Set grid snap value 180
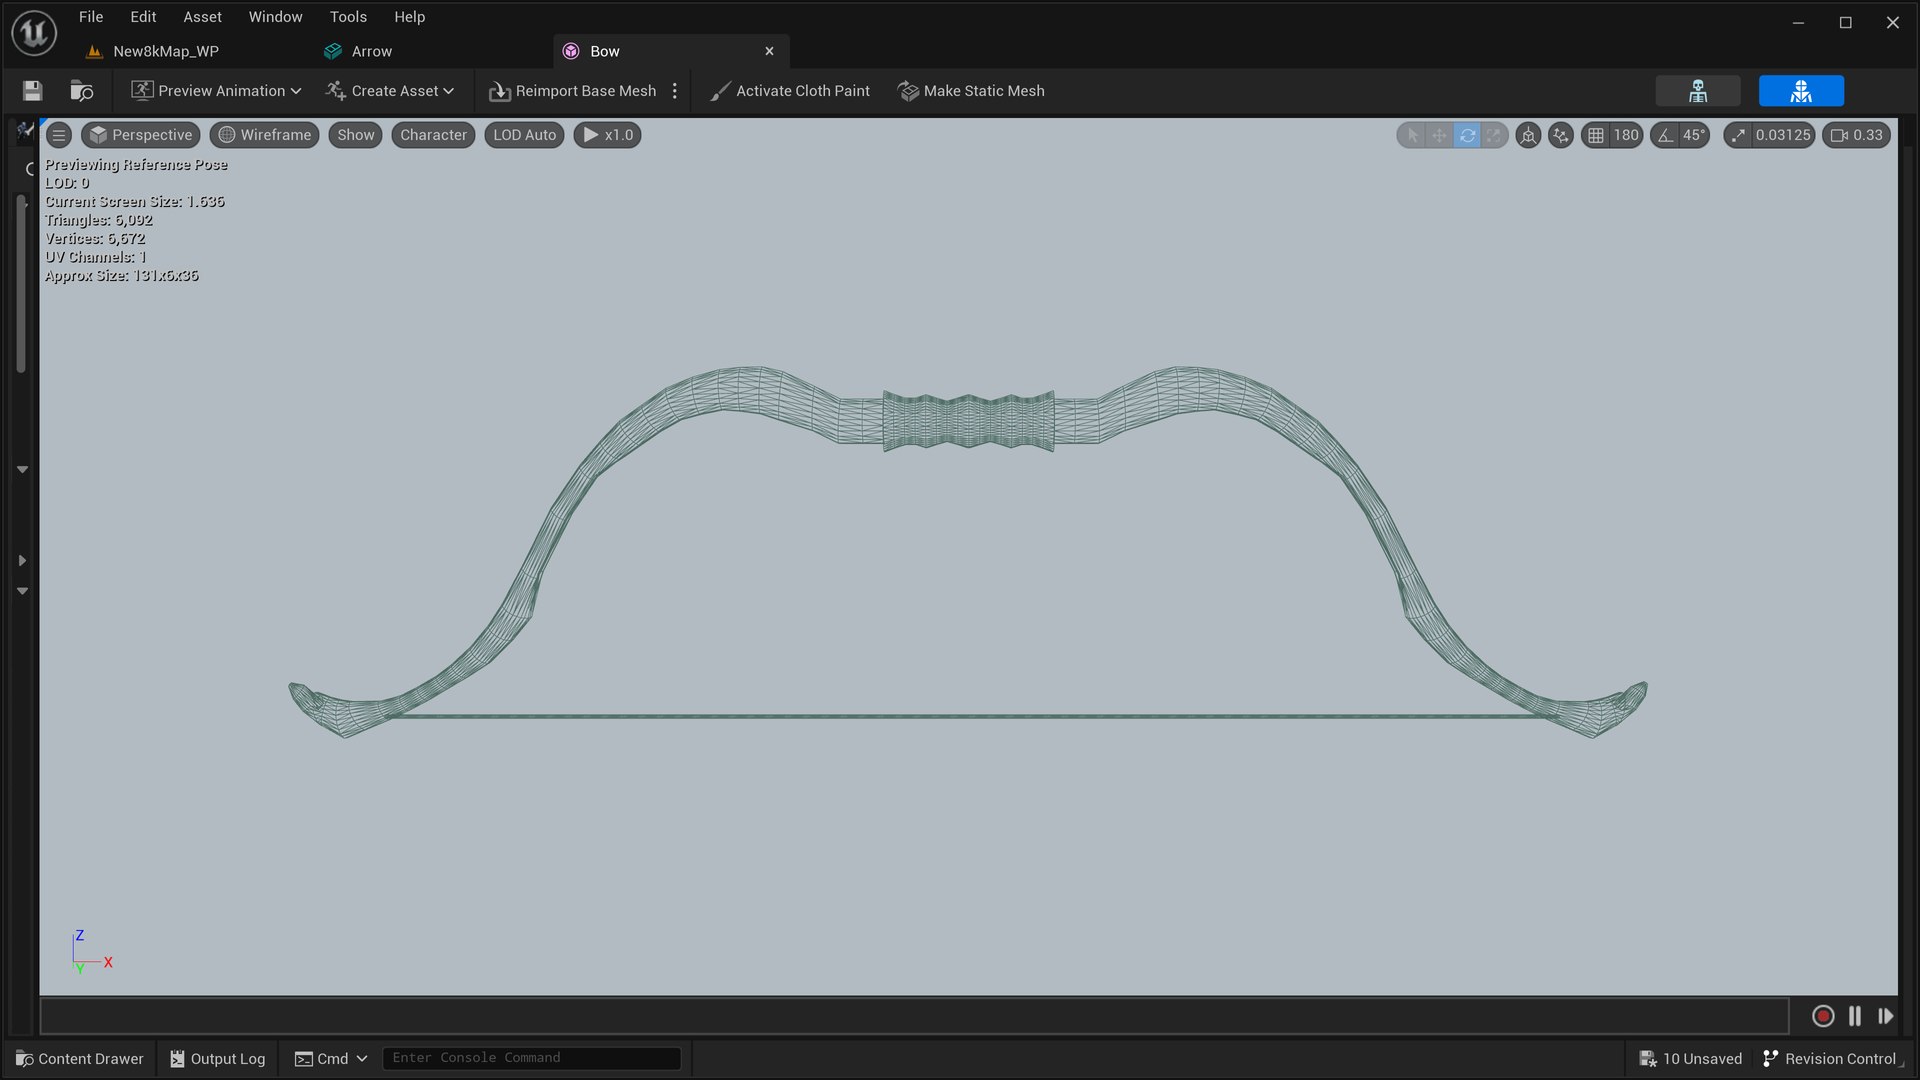 tap(1626, 135)
